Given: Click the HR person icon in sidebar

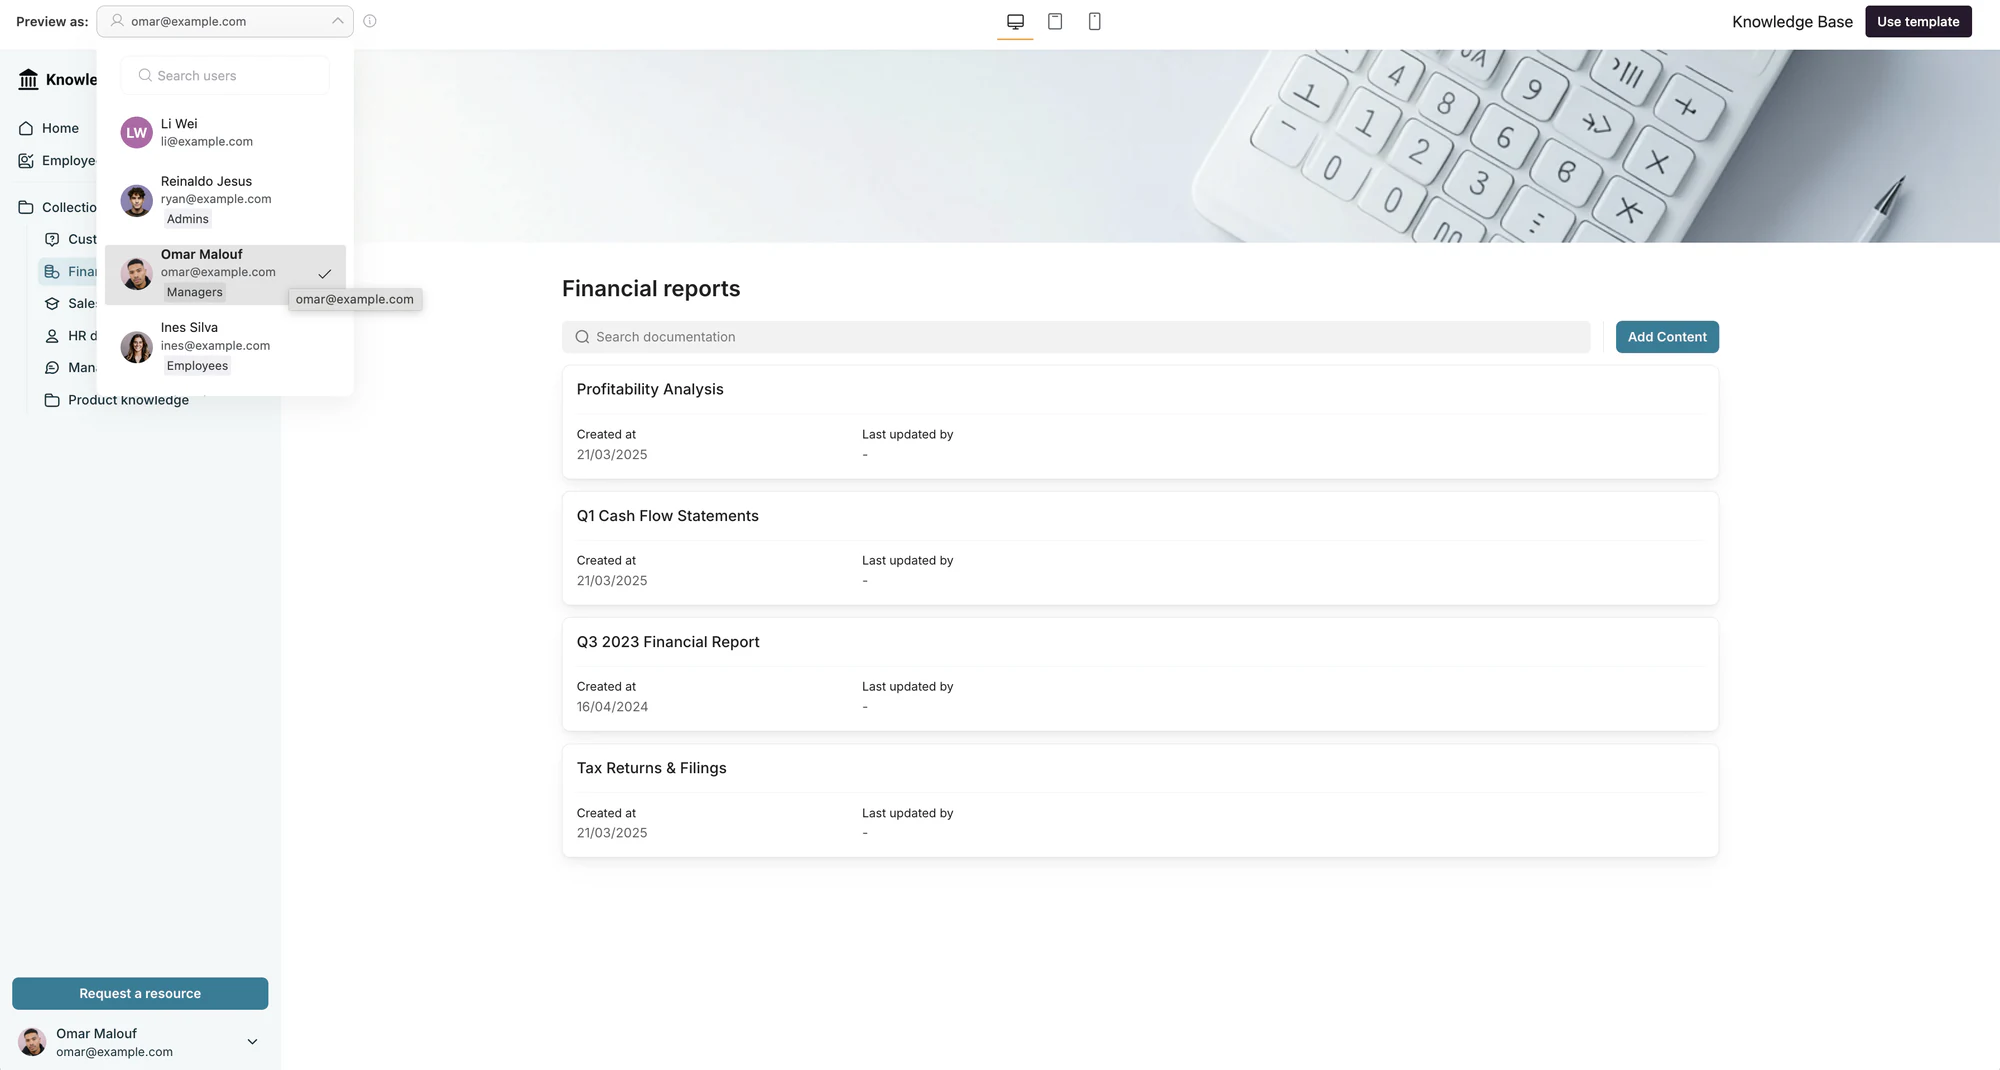Looking at the screenshot, I should (x=52, y=336).
